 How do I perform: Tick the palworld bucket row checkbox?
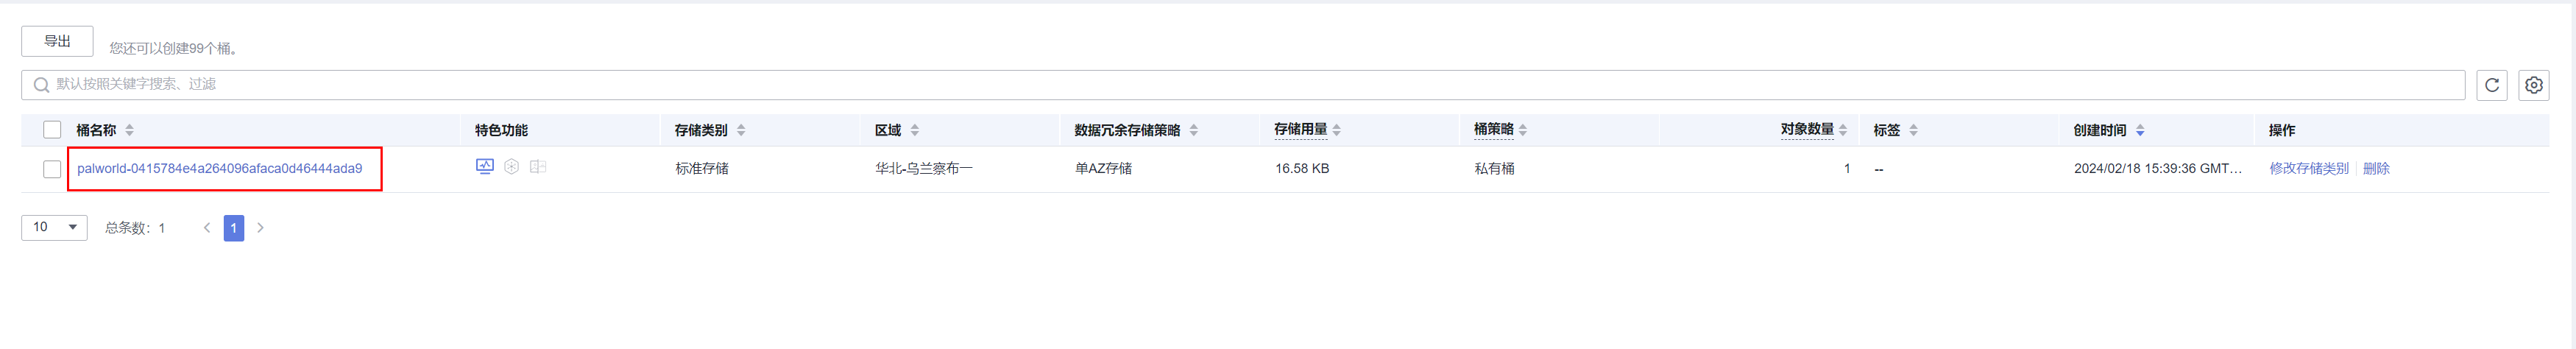[52, 169]
